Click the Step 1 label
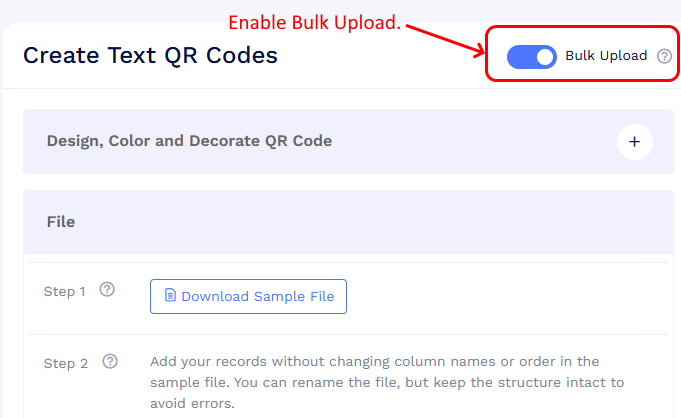The height and width of the screenshot is (418, 681). [64, 292]
